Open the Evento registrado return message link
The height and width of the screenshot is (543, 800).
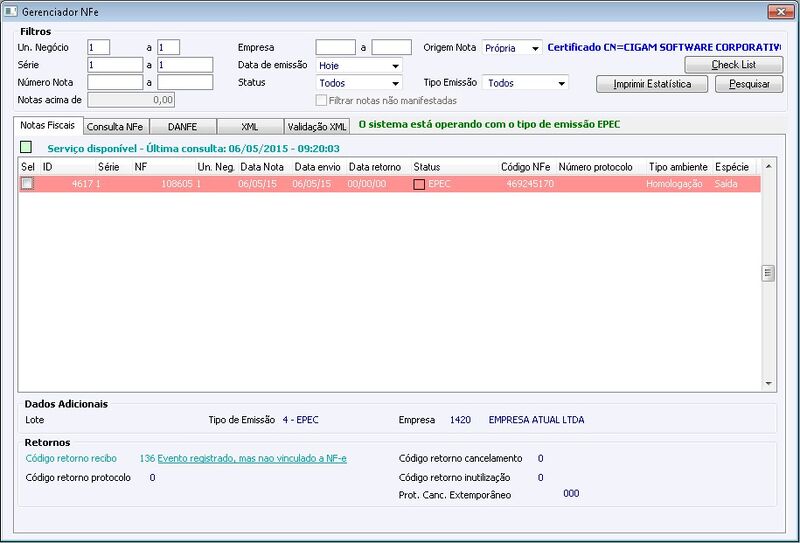[252, 458]
